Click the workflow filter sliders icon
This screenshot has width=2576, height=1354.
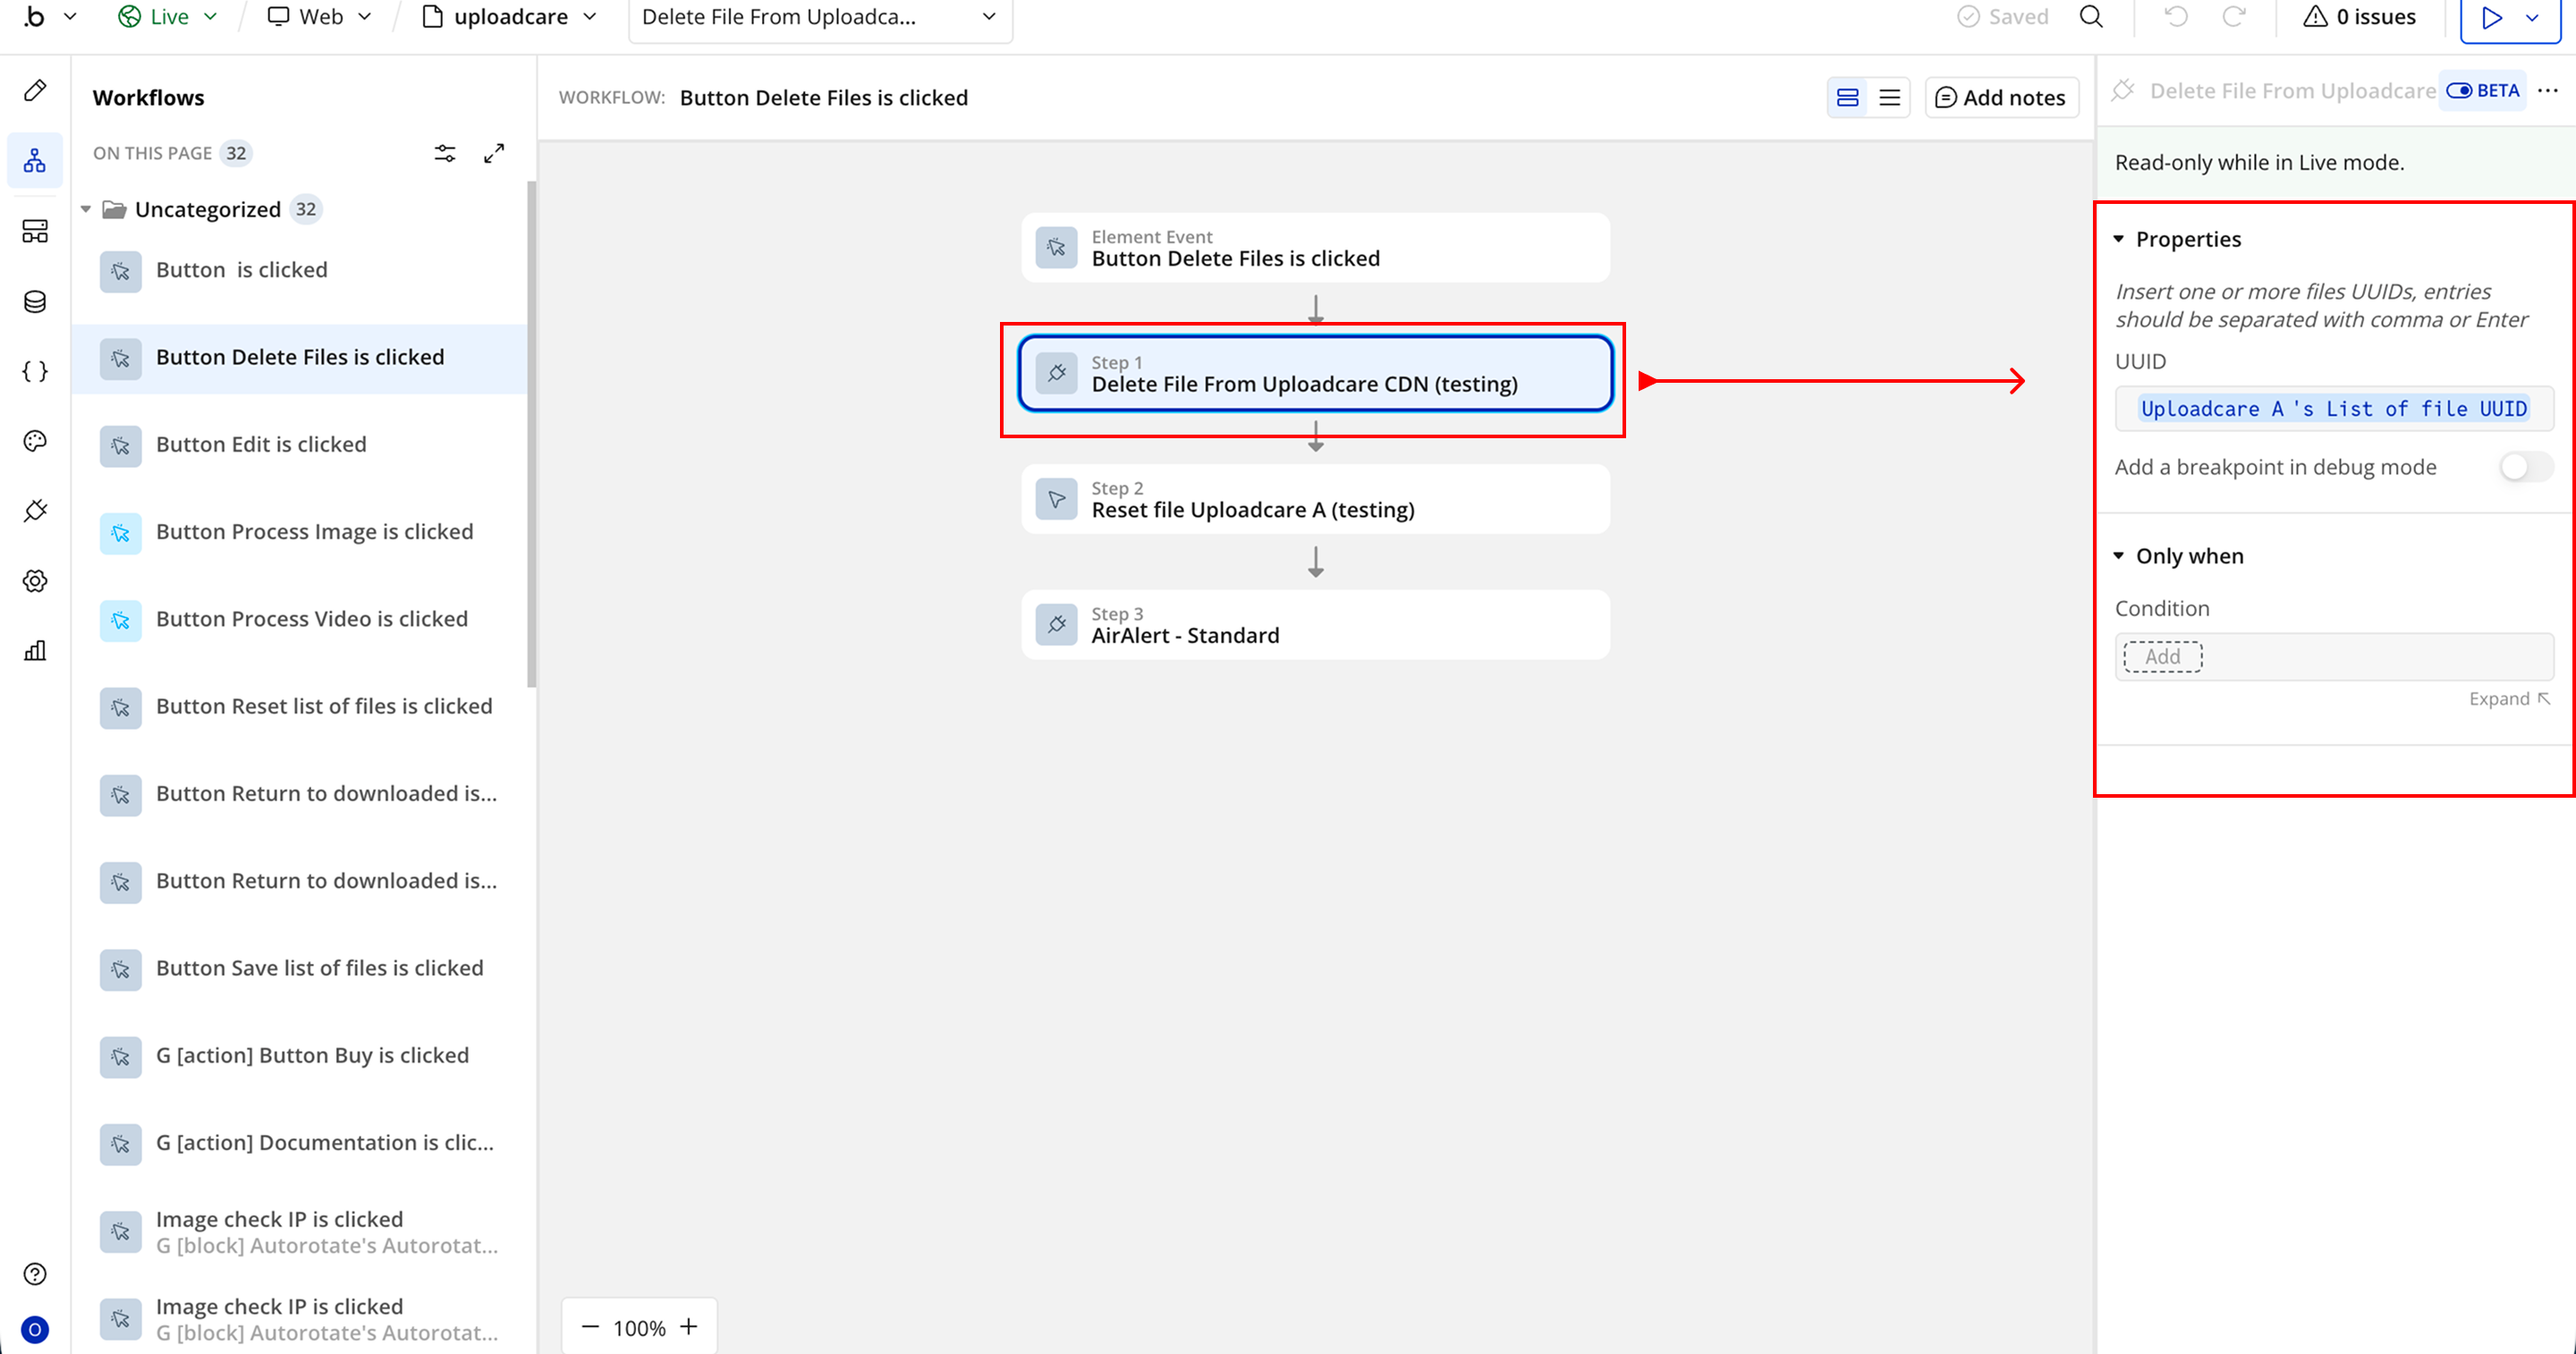445,153
